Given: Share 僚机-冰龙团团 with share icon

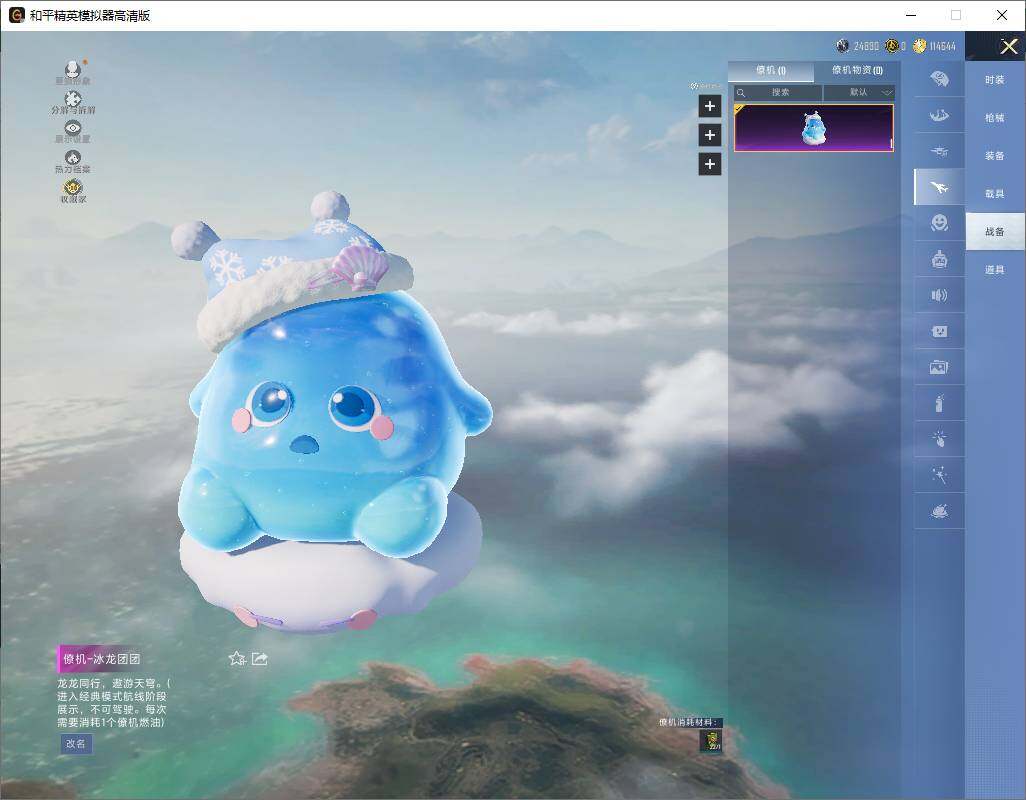Looking at the screenshot, I should [x=259, y=658].
